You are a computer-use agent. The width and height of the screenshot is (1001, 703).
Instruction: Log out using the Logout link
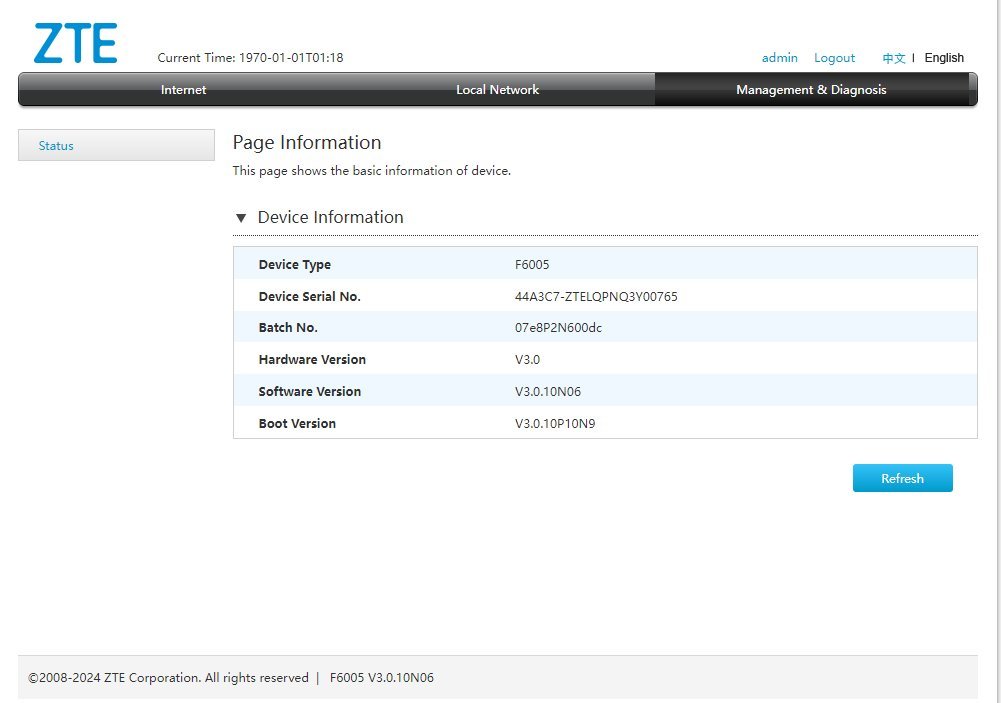pos(834,58)
